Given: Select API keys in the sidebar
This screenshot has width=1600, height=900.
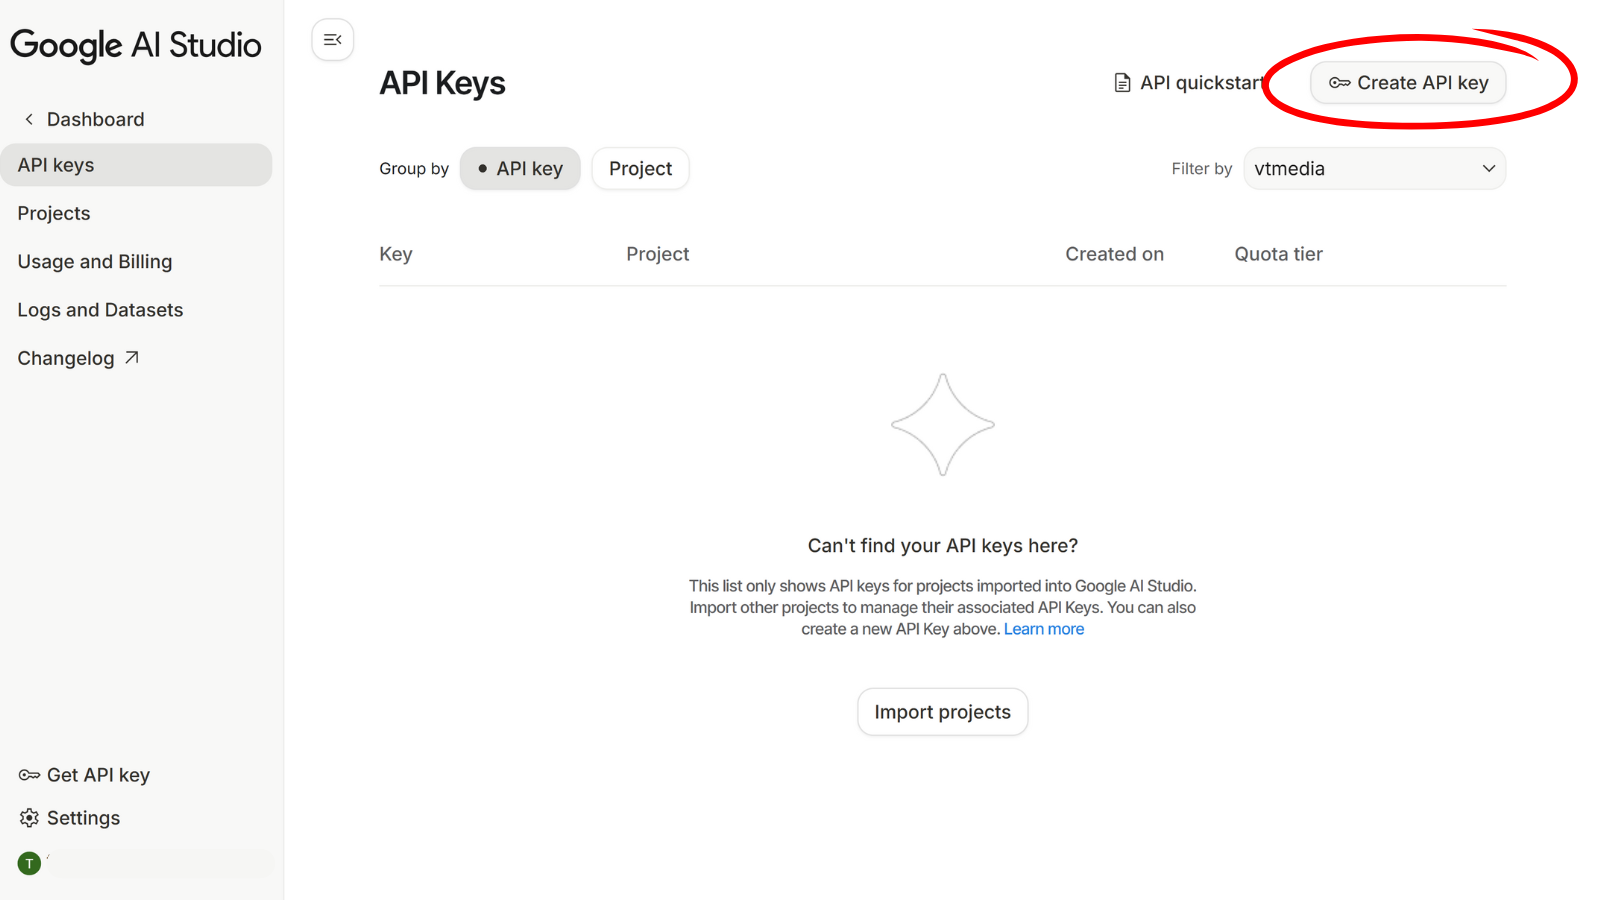Looking at the screenshot, I should coord(56,165).
